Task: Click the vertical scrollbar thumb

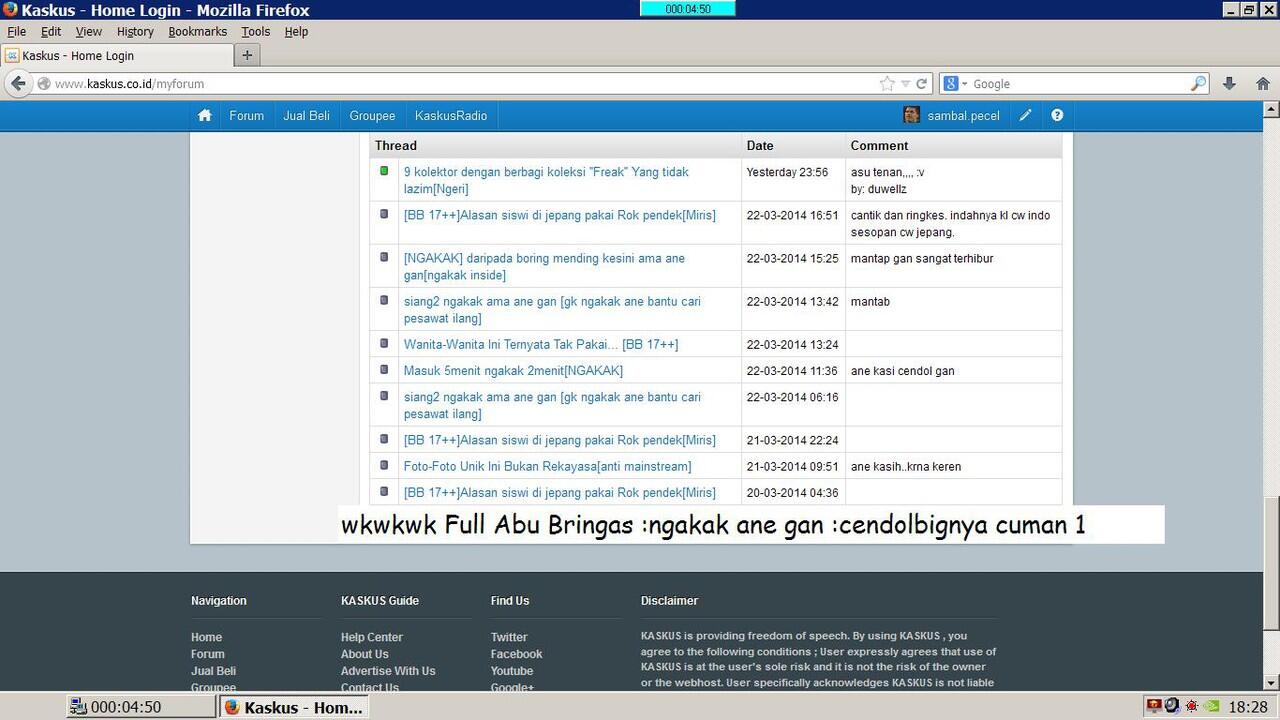Action: click(x=1271, y=564)
